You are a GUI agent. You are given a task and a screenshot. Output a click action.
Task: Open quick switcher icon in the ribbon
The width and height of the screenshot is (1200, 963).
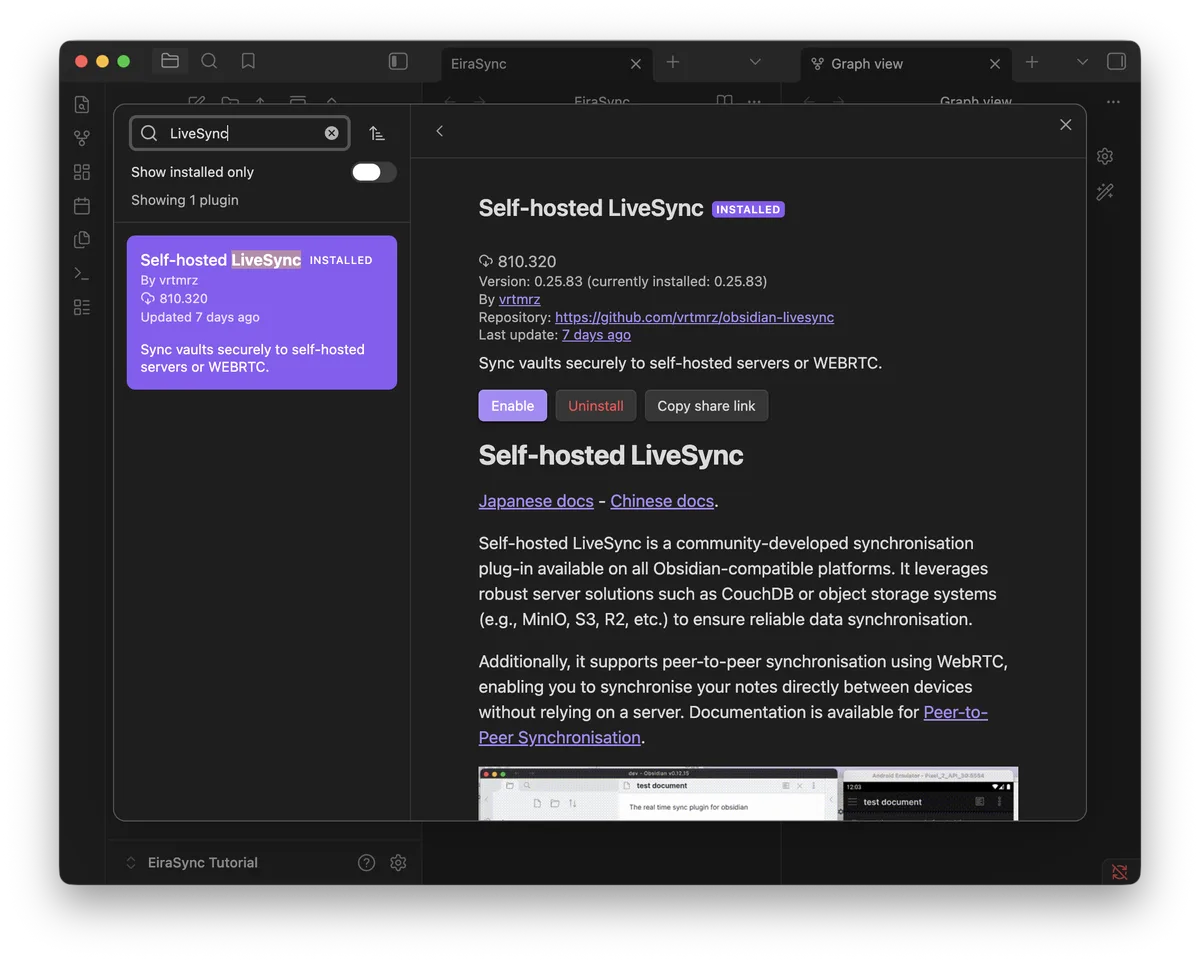[x=82, y=104]
